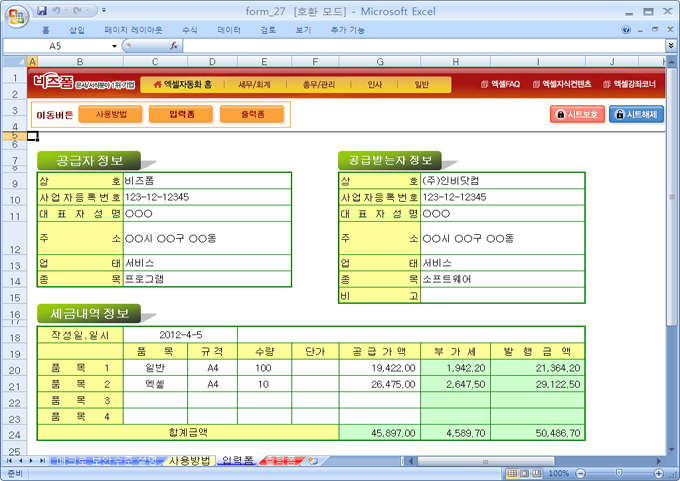Click the 시트해제 unlock button
The height and width of the screenshot is (481, 680).
coord(636,115)
